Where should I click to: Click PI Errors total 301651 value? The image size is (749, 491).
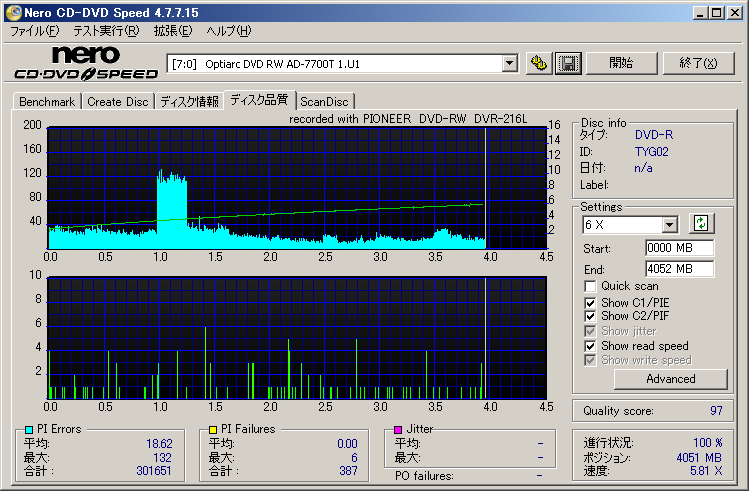154,471
